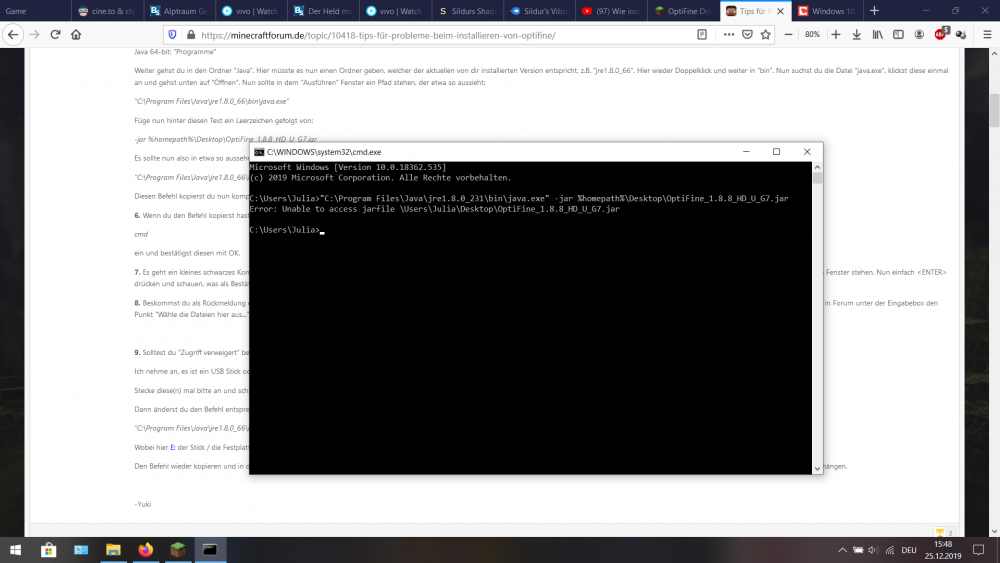Reset zoom level showing 80%
The height and width of the screenshot is (563, 1000).
(812, 34)
